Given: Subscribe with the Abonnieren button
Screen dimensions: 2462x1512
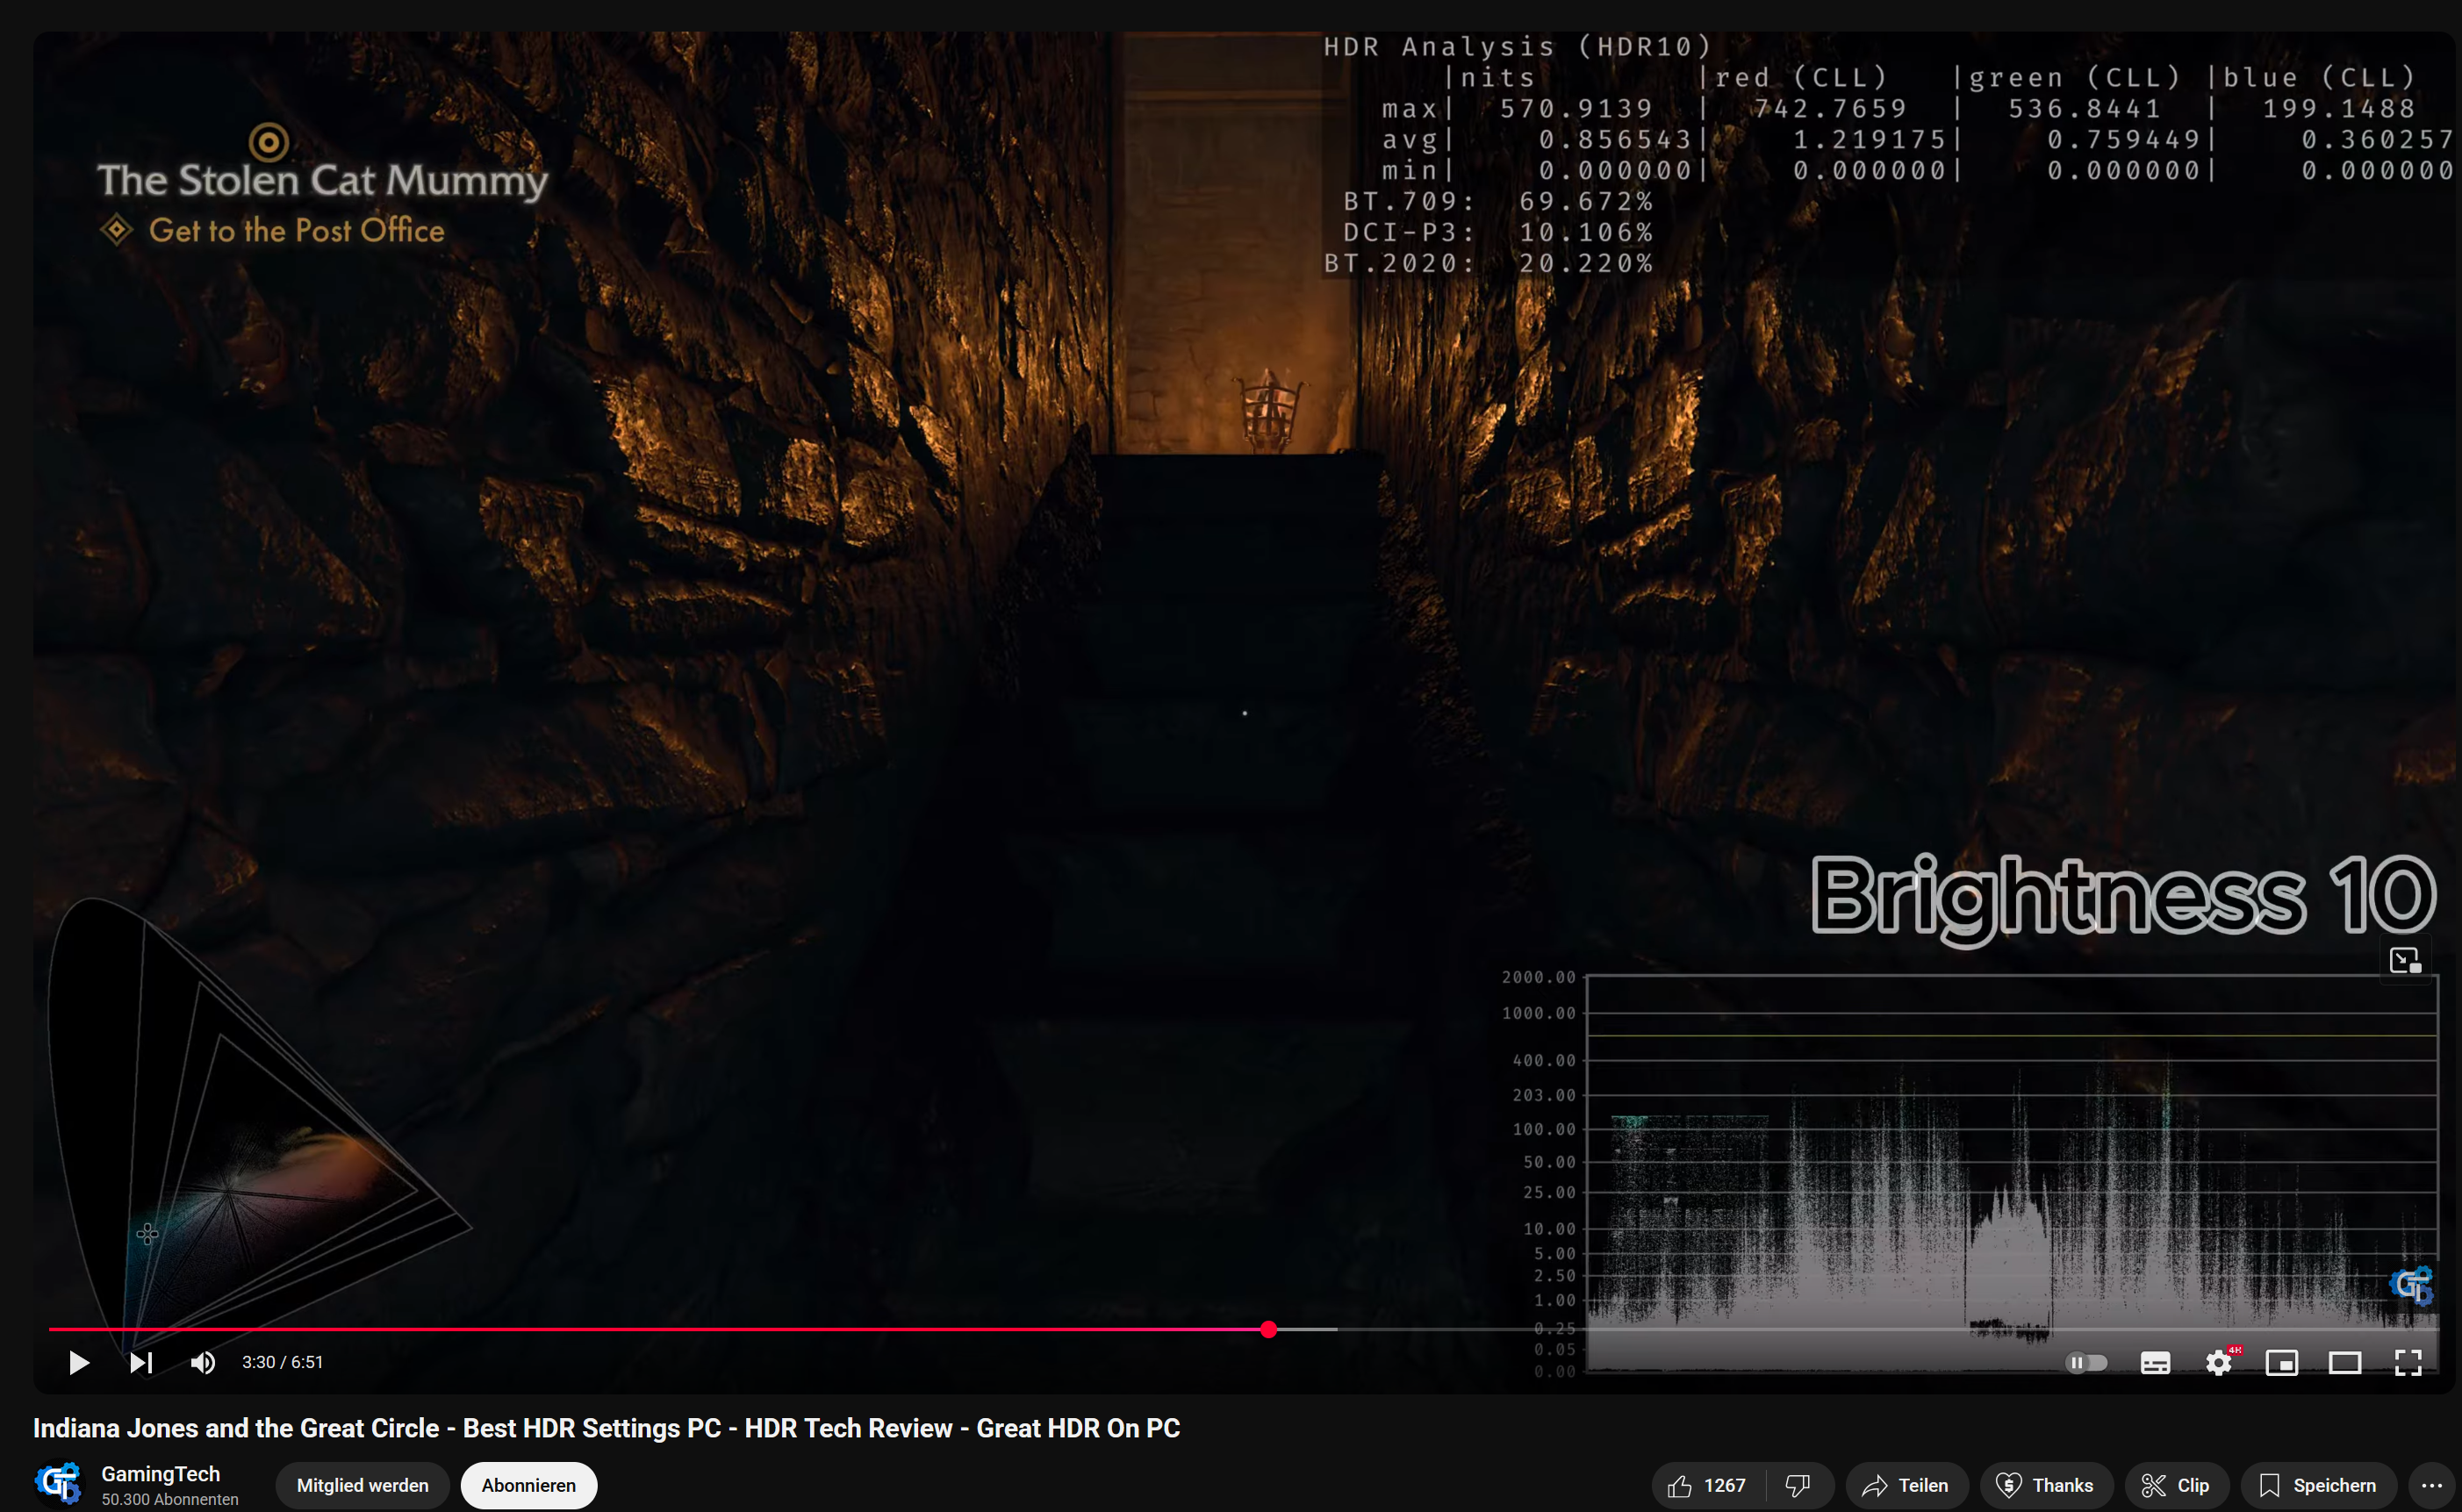Looking at the screenshot, I should coord(528,1485).
